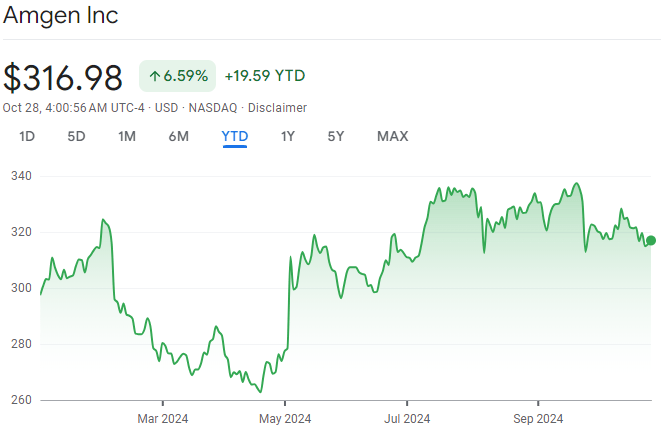
Task: Click the Sep 2024 axis label
Action: [538, 419]
